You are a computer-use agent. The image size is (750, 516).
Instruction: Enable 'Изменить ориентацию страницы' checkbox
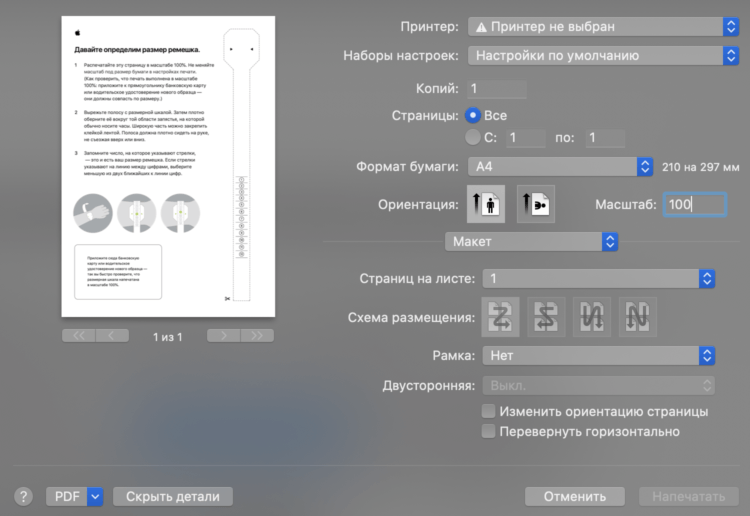[x=488, y=411]
